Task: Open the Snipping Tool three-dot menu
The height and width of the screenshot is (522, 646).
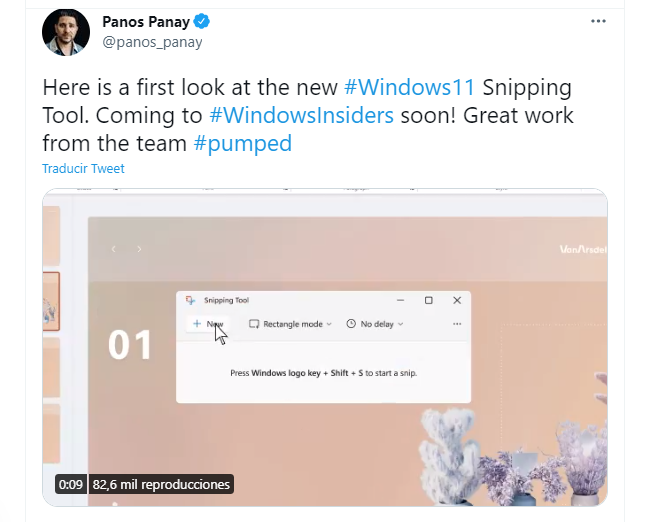Action: [457, 324]
